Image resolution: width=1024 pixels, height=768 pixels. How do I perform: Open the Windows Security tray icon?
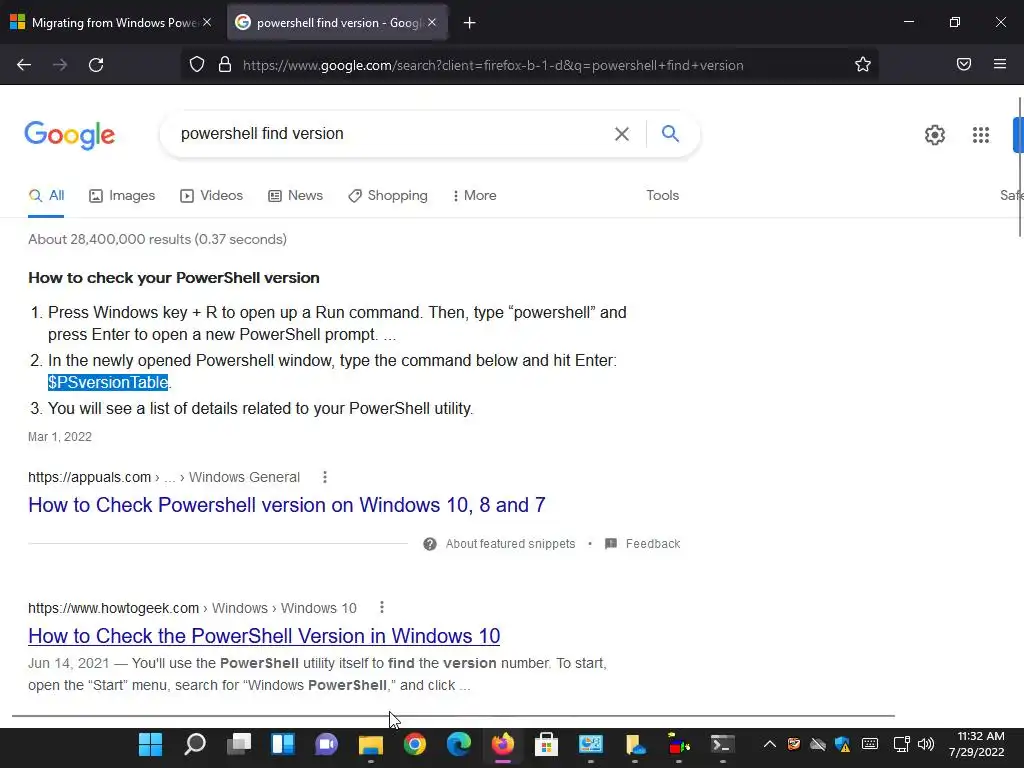coord(842,744)
